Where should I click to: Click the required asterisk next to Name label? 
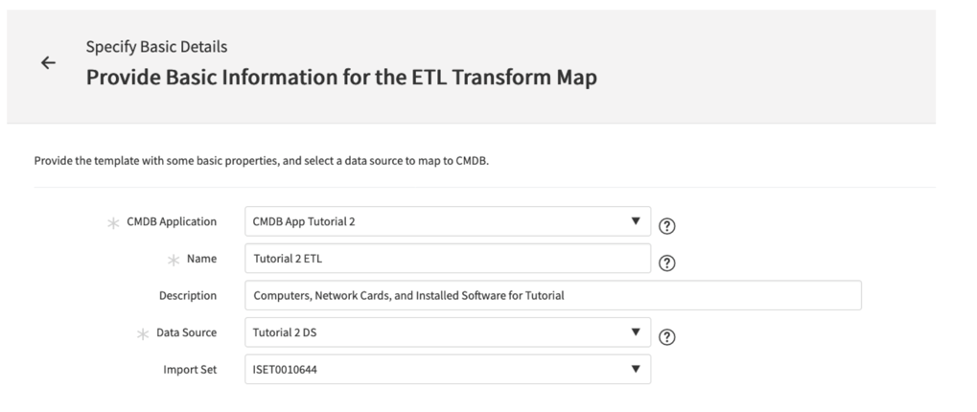[x=173, y=261]
